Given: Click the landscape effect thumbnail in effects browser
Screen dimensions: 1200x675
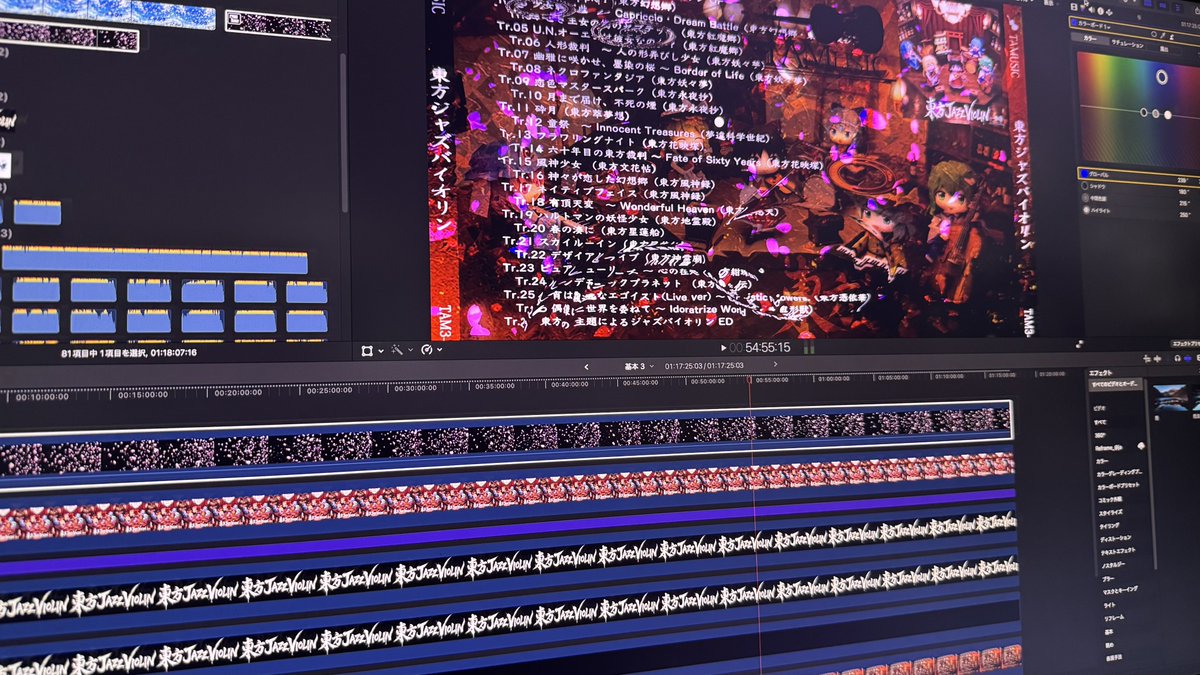Looking at the screenshot, I should 1170,399.
